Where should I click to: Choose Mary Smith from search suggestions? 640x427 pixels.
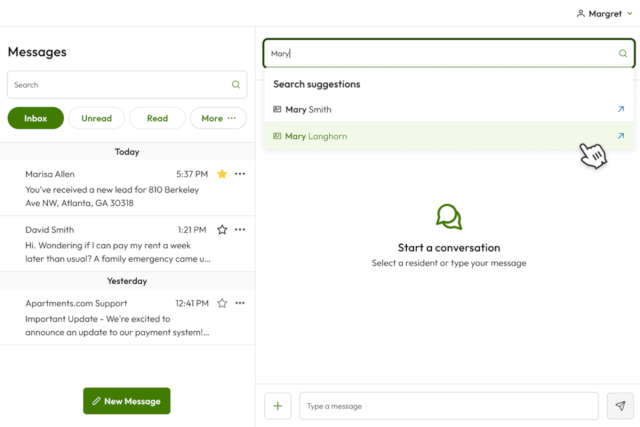coord(449,109)
